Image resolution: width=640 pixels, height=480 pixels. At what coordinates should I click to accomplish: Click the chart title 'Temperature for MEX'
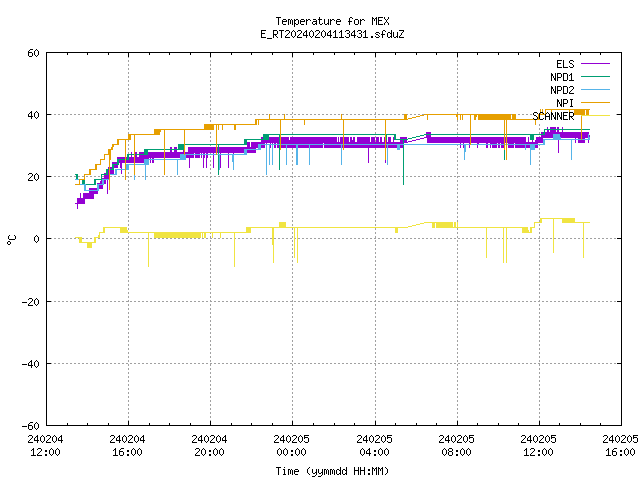point(332,21)
